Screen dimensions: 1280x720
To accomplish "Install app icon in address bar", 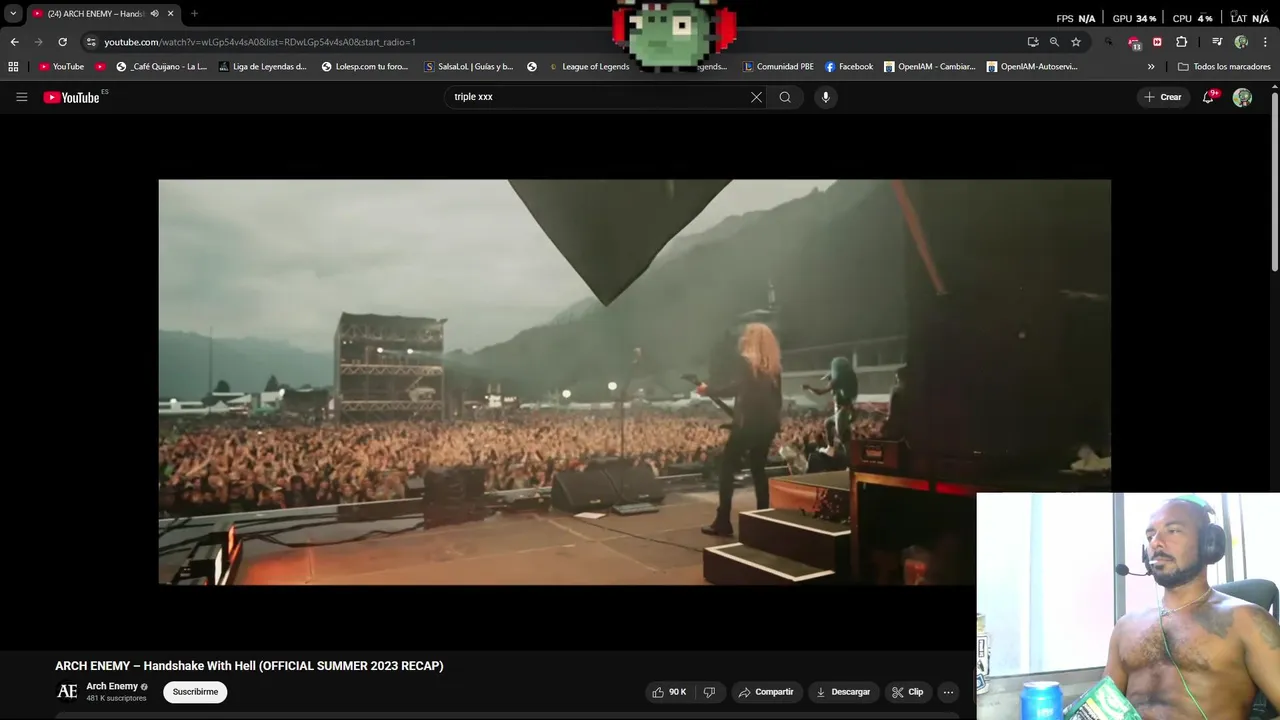I will click(1033, 42).
